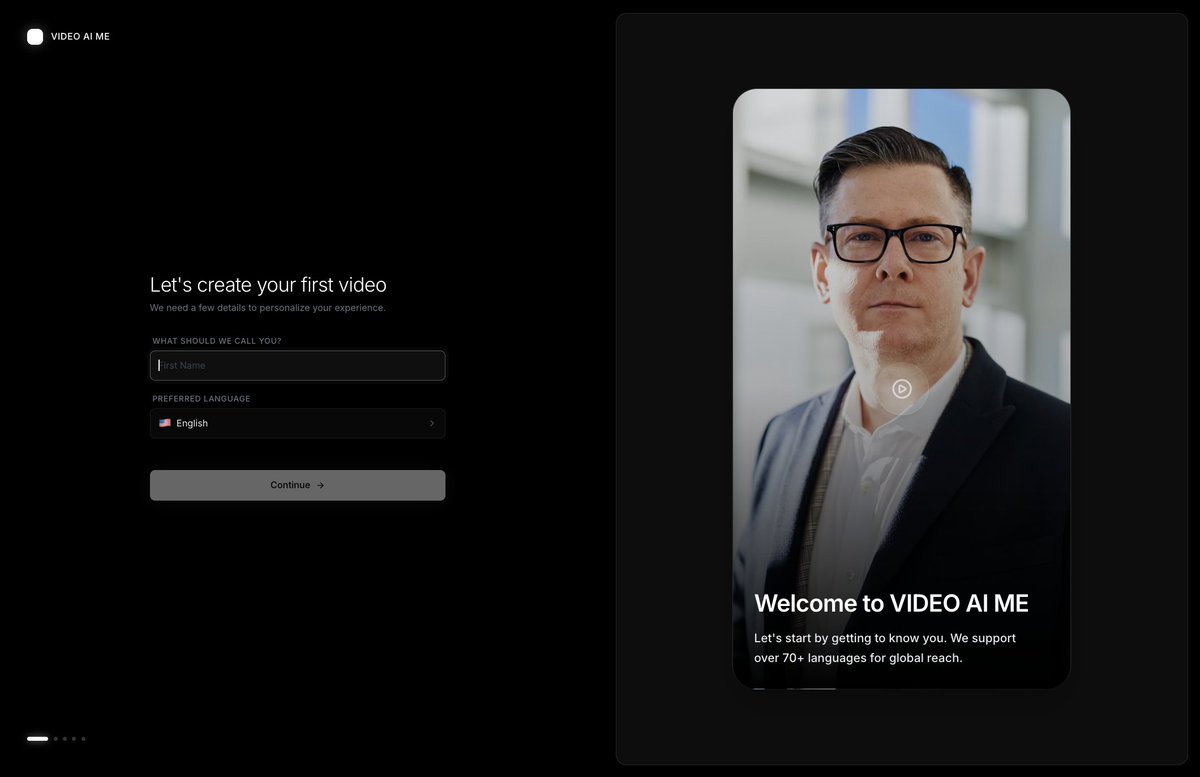The width and height of the screenshot is (1200, 777).
Task: Click the First Name input field
Action: click(x=297, y=365)
